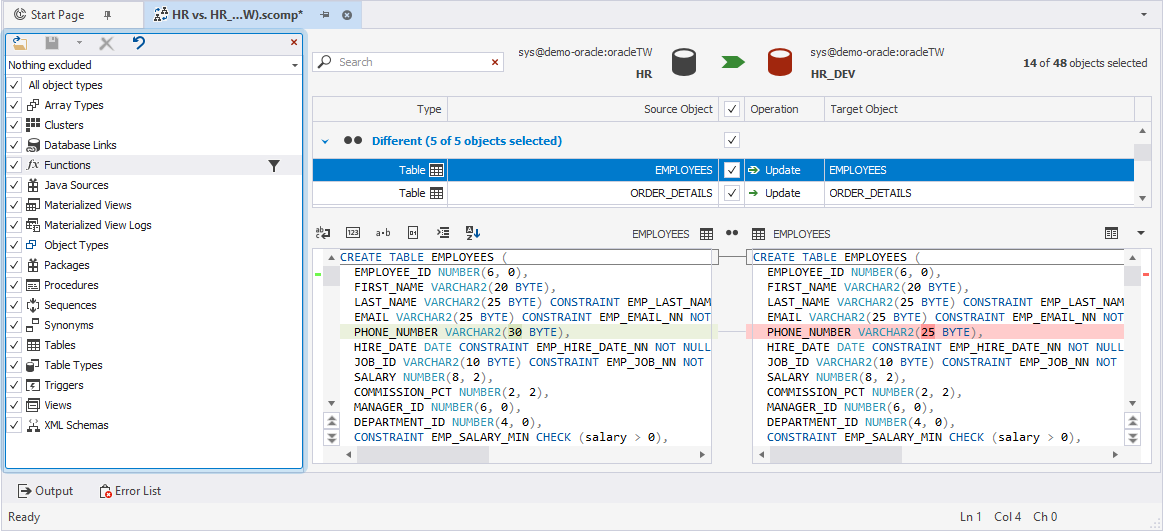Click the undo arrow in filter panel toolbar
This screenshot has width=1163, height=531.
click(x=139, y=43)
